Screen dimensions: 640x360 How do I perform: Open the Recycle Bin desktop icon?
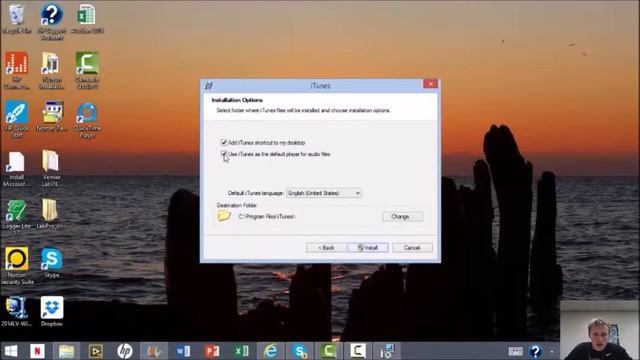pos(16,19)
